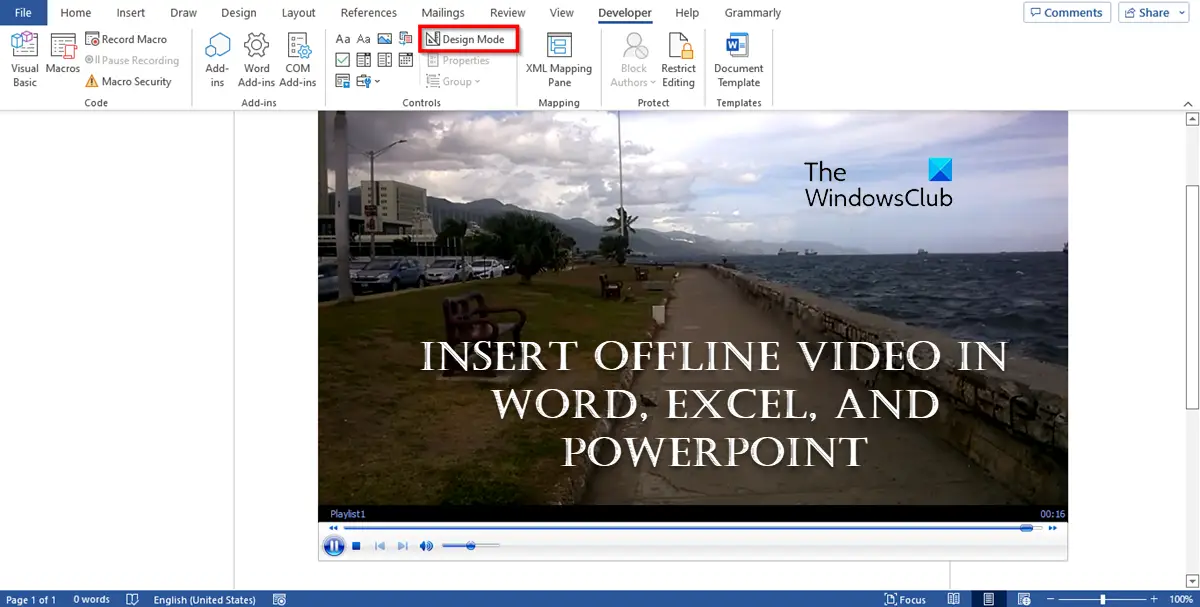Switch to Focus mode
This screenshot has height=607, width=1200.
(905, 599)
